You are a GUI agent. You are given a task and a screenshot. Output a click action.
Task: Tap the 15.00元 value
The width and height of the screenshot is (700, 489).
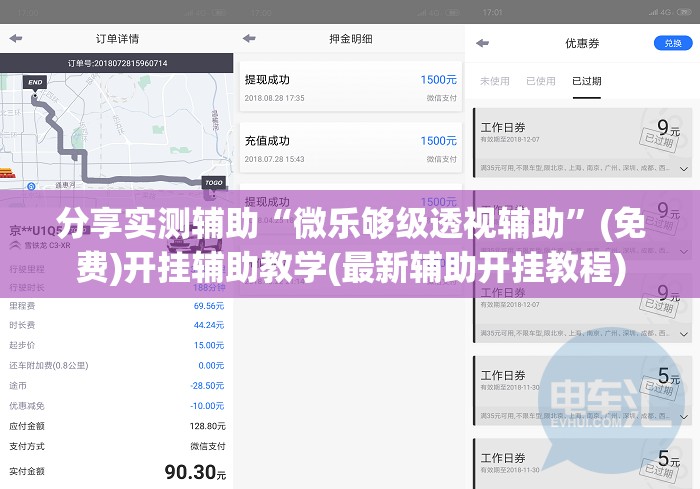coord(209,345)
